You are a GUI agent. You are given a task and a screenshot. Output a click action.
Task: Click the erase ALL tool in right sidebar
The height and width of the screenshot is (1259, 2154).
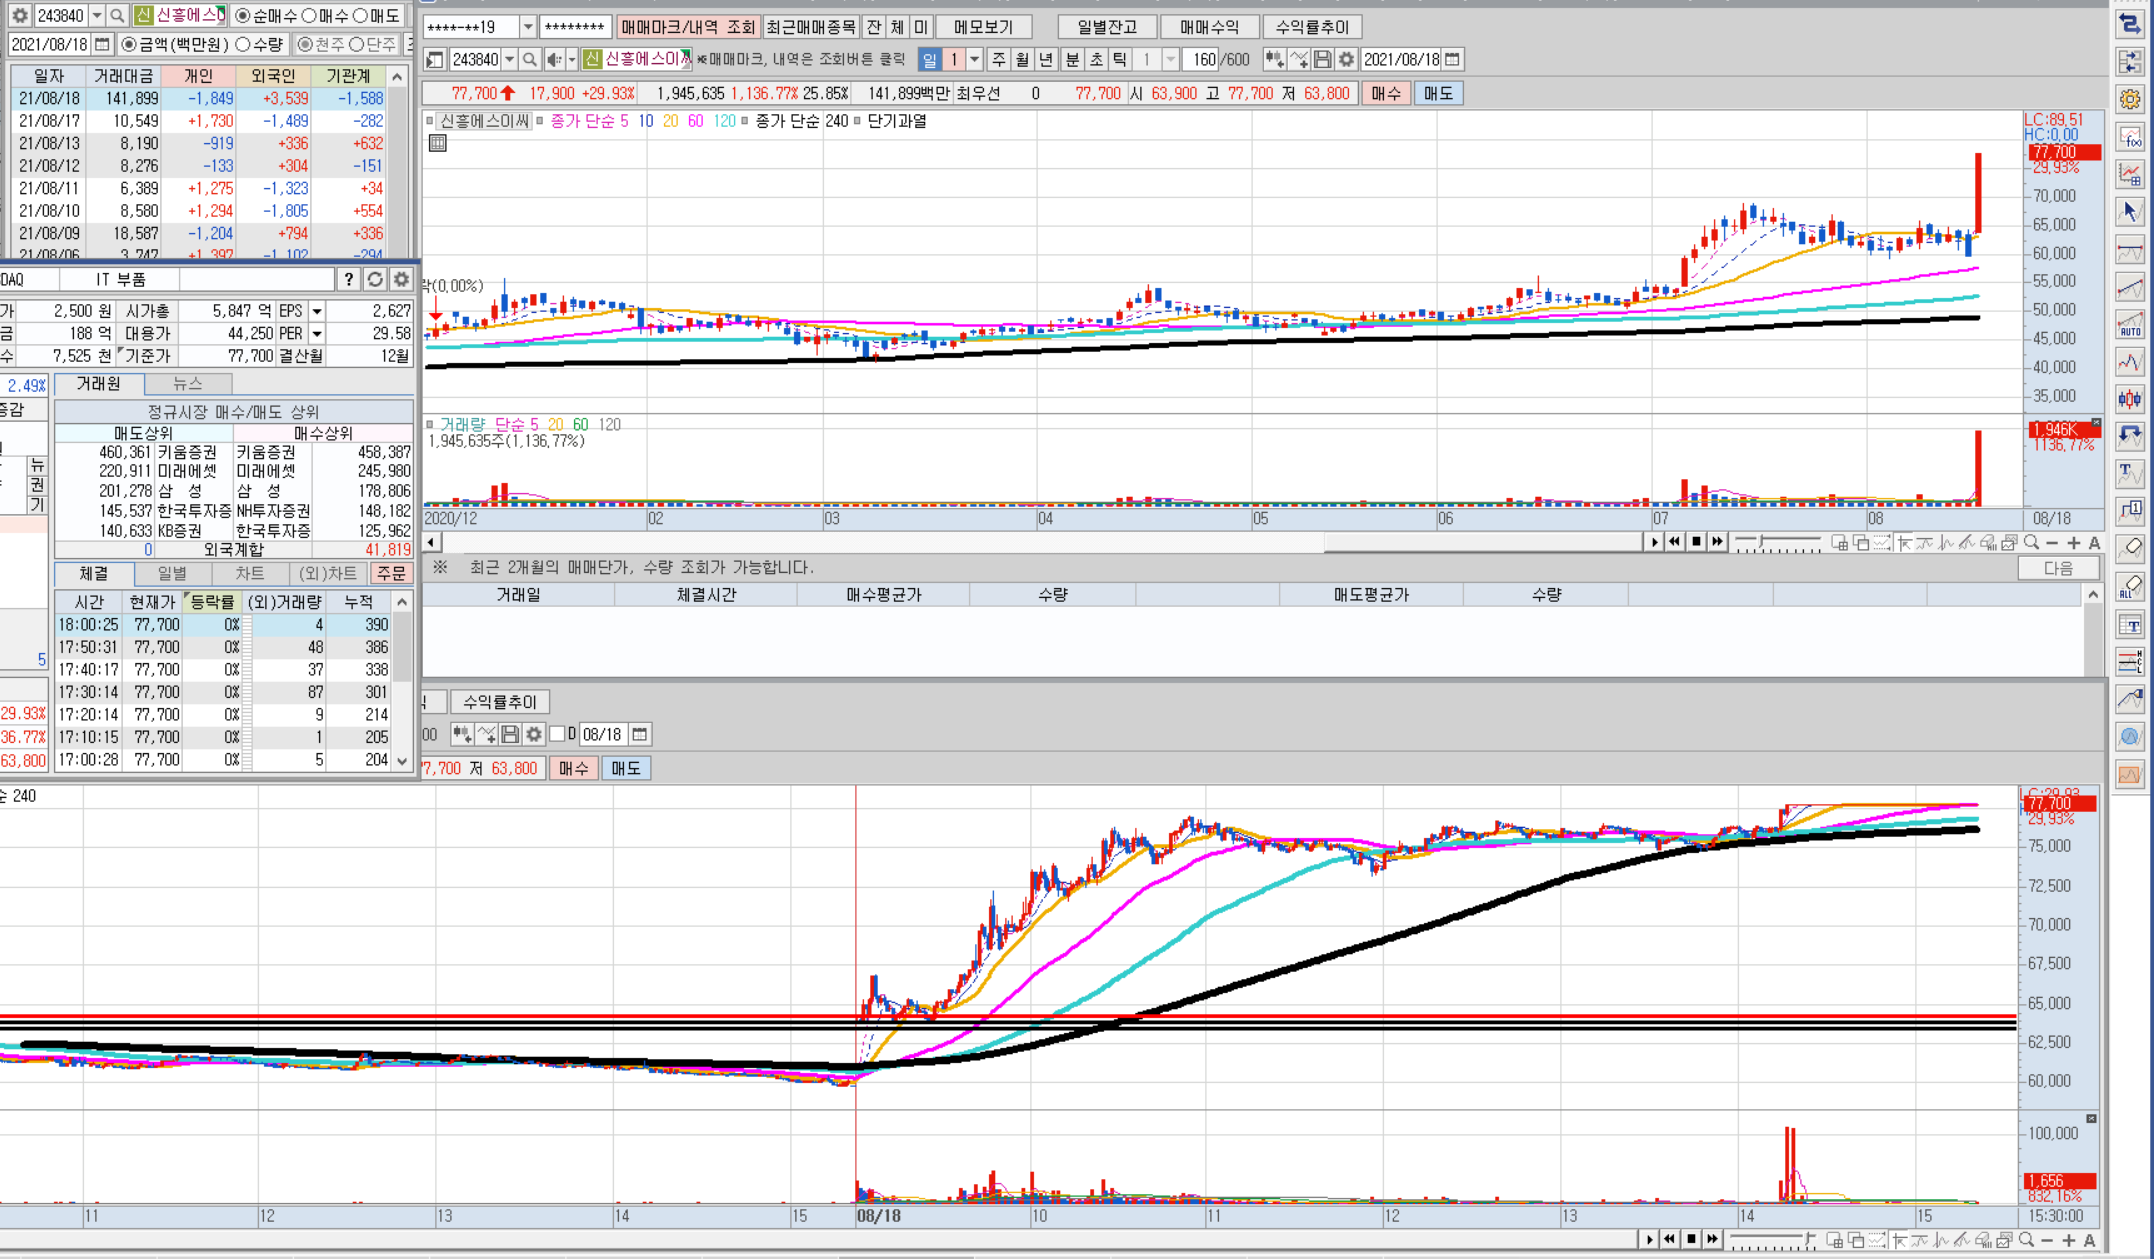pyautogui.click(x=2130, y=586)
